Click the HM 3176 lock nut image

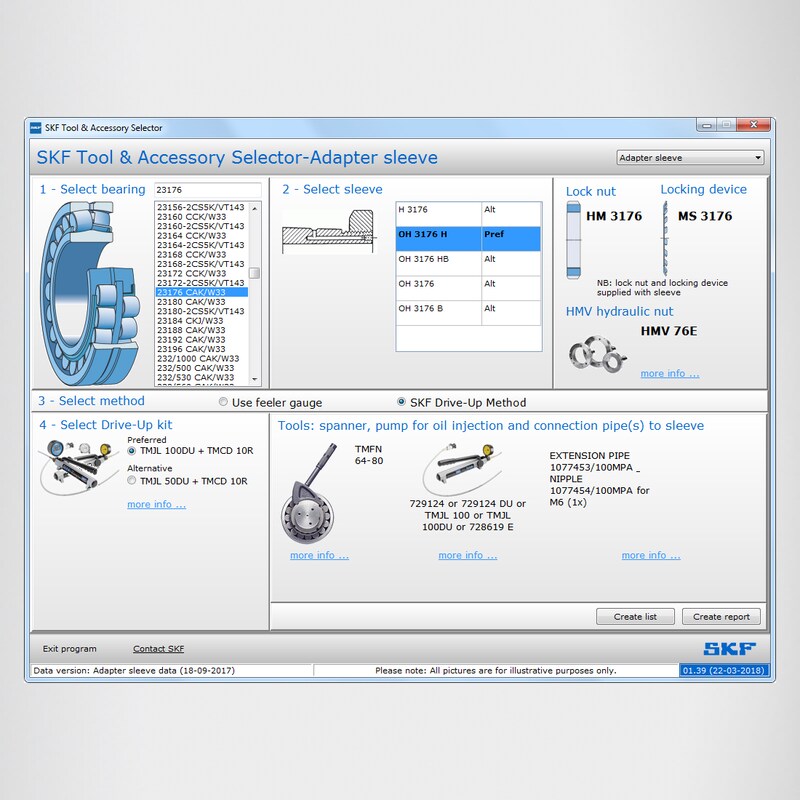[x=573, y=240]
